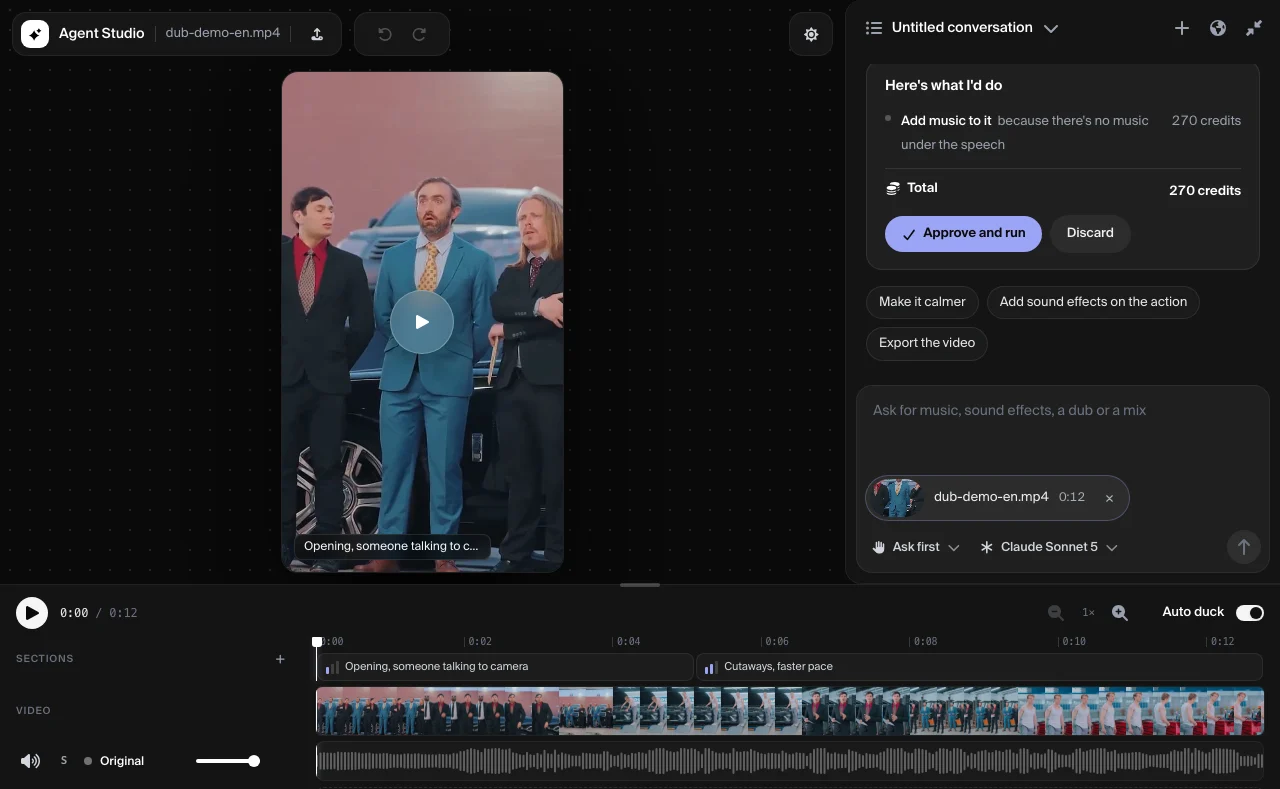Send the message with arrow button

click(1244, 547)
